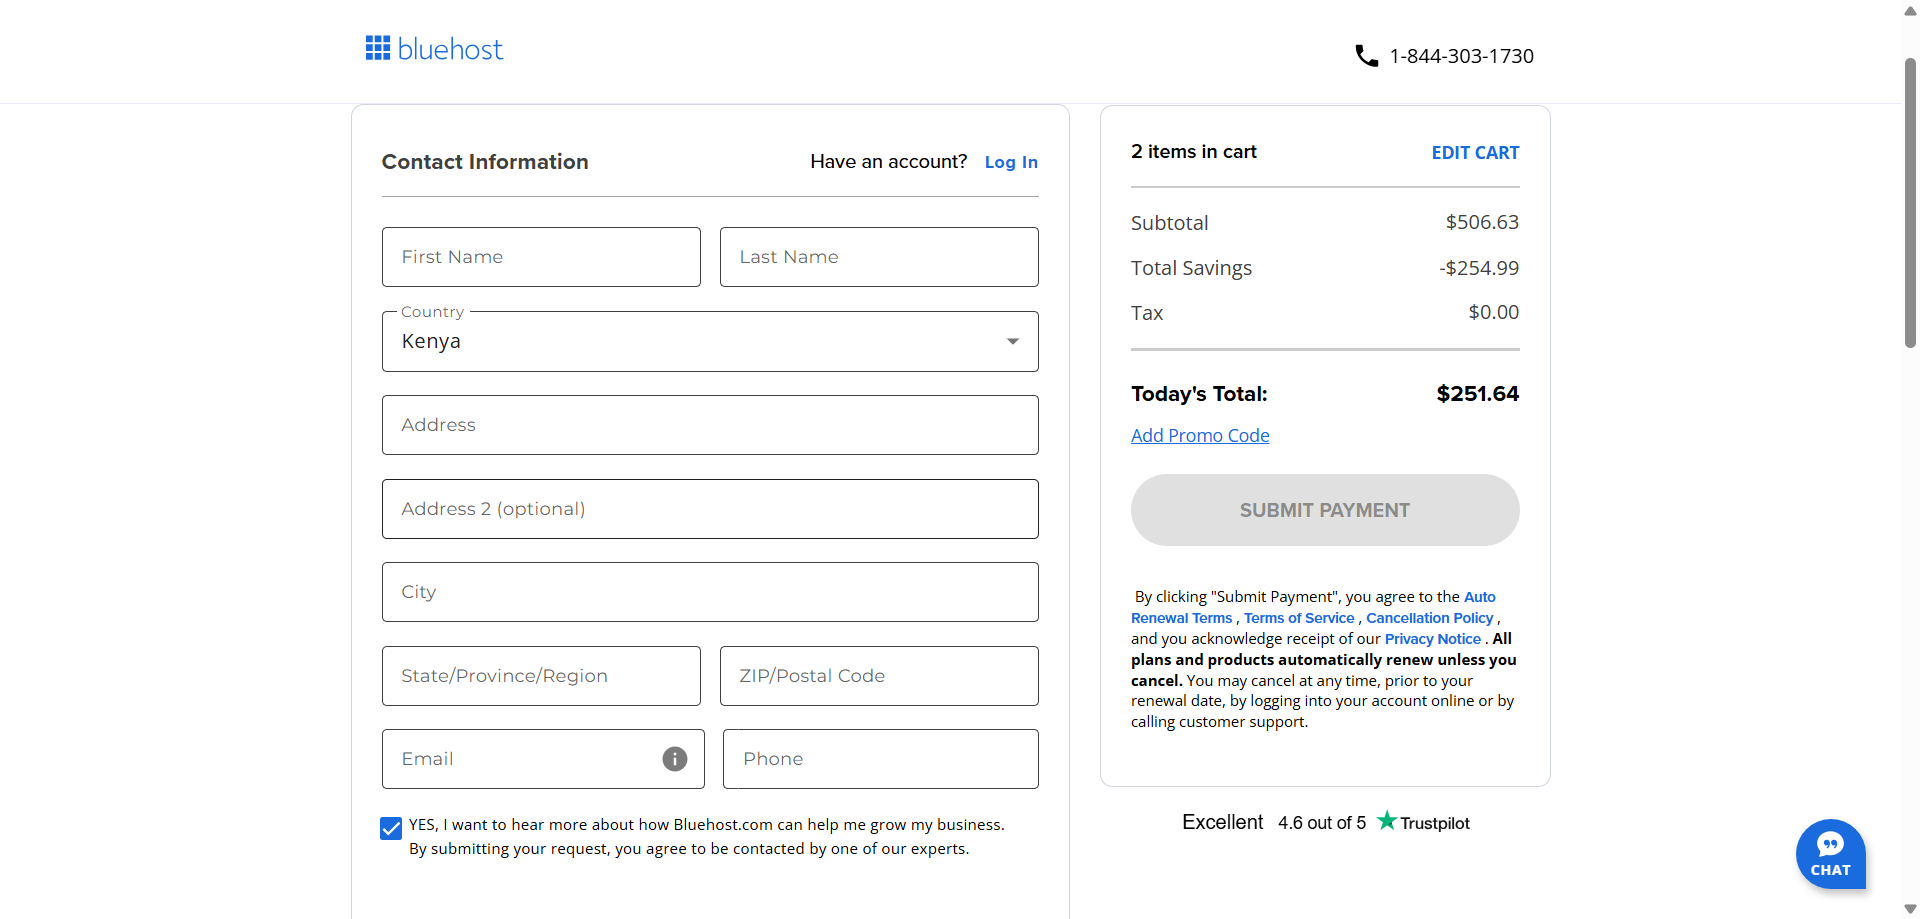Click the email info icon

pyautogui.click(x=675, y=759)
